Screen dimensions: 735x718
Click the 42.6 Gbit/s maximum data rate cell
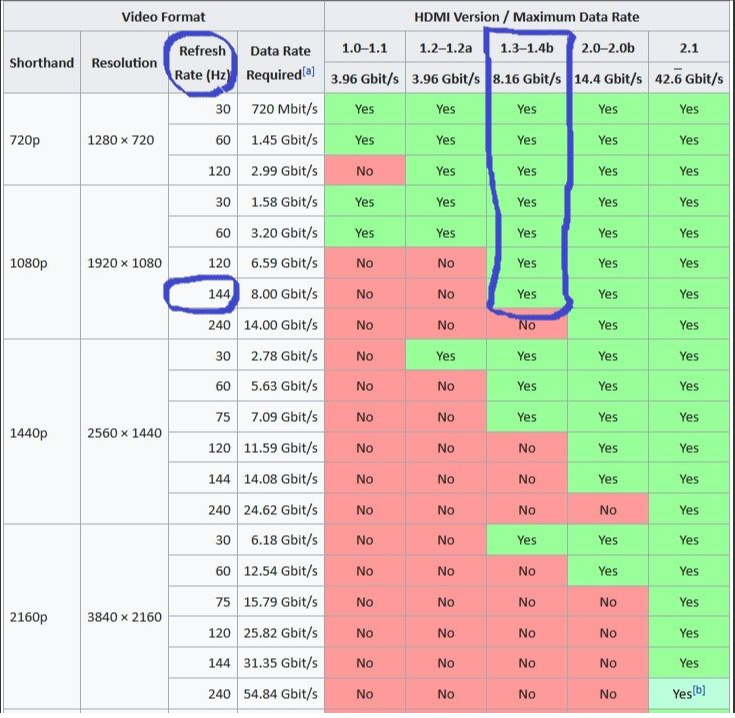689,78
